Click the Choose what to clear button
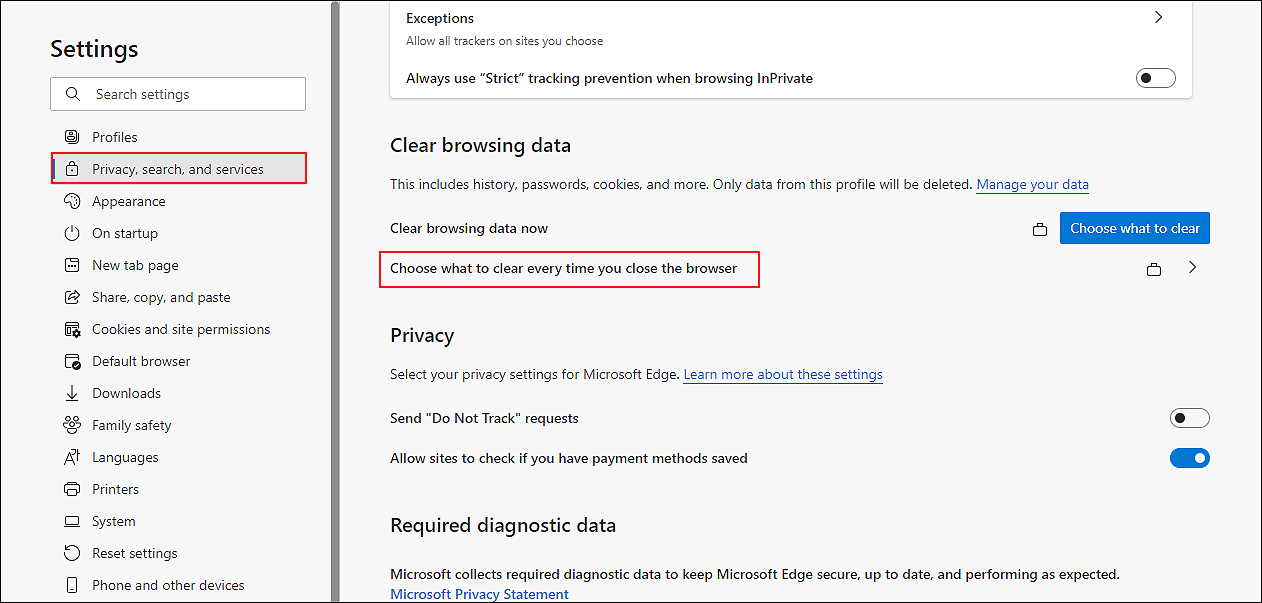The image size is (1262, 603). pos(1134,228)
